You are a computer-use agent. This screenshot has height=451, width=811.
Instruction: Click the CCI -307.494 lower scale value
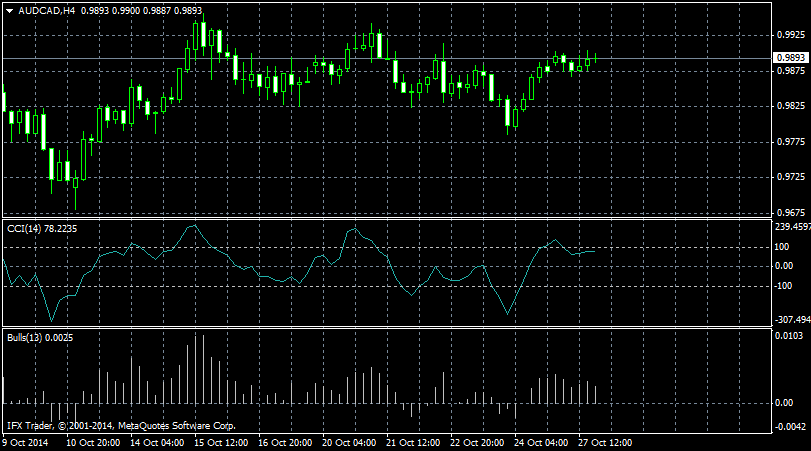(791, 320)
